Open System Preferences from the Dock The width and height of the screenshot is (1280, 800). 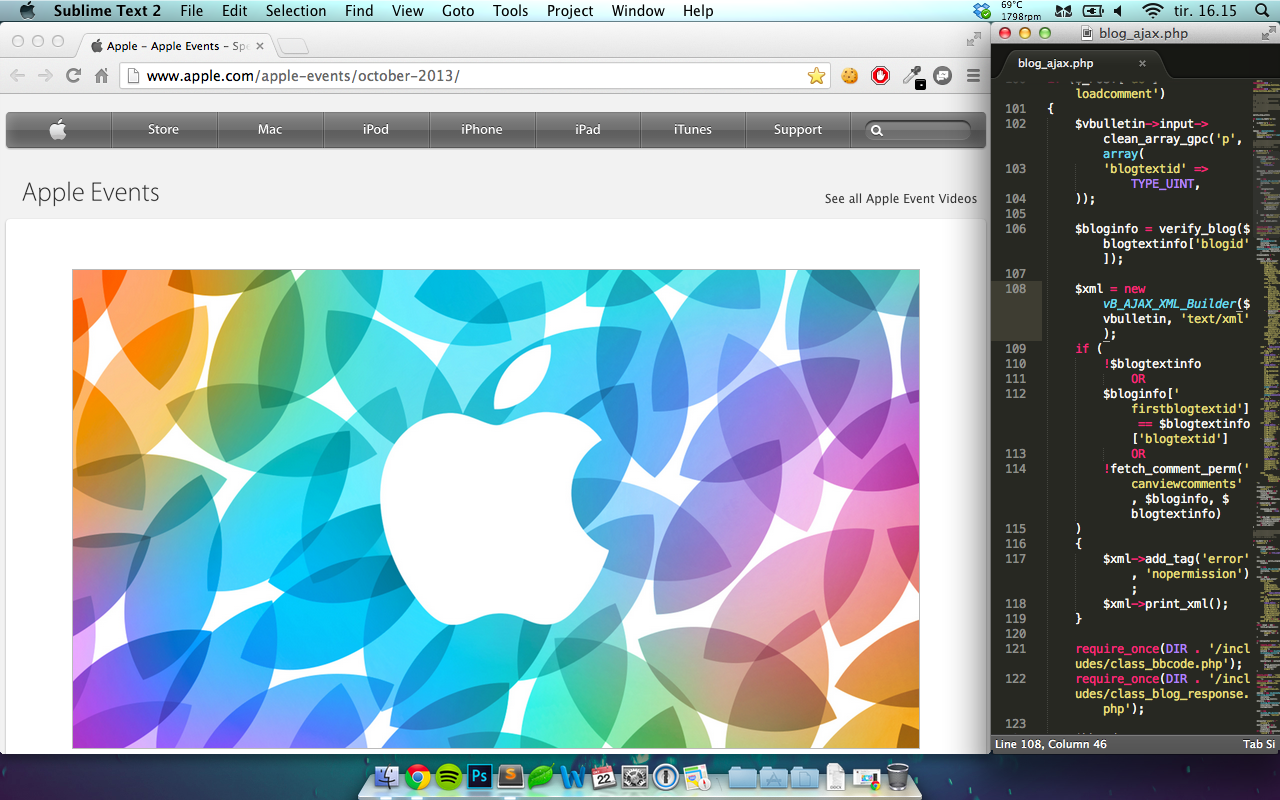point(634,776)
